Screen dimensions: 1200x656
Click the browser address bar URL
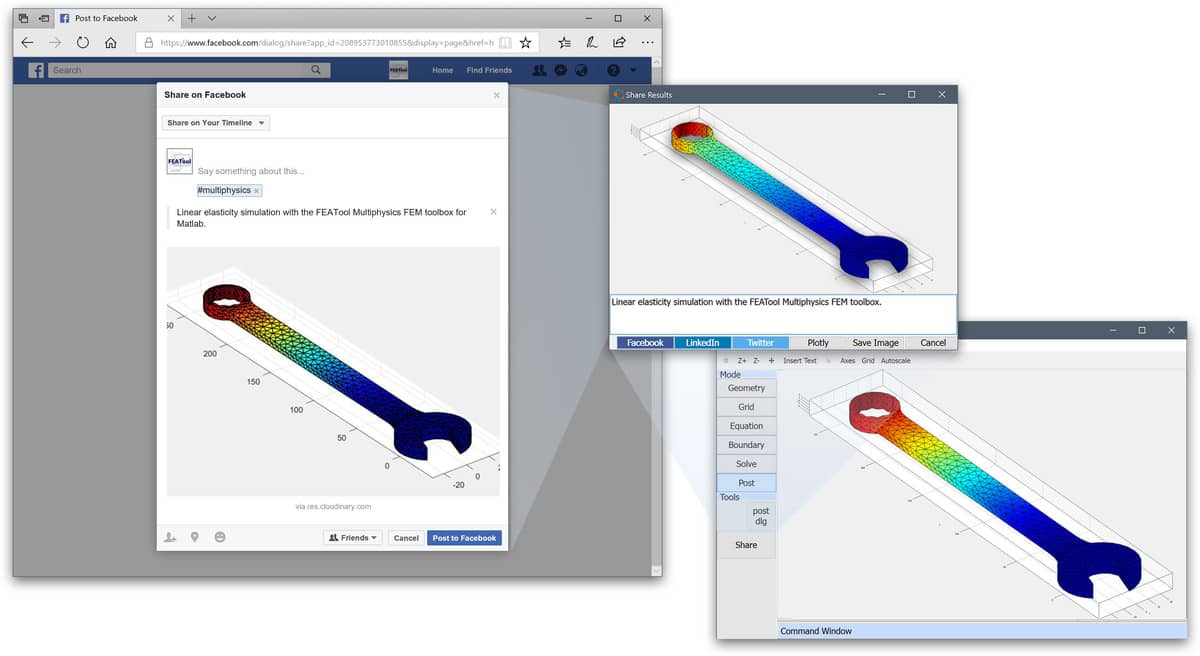(x=327, y=43)
